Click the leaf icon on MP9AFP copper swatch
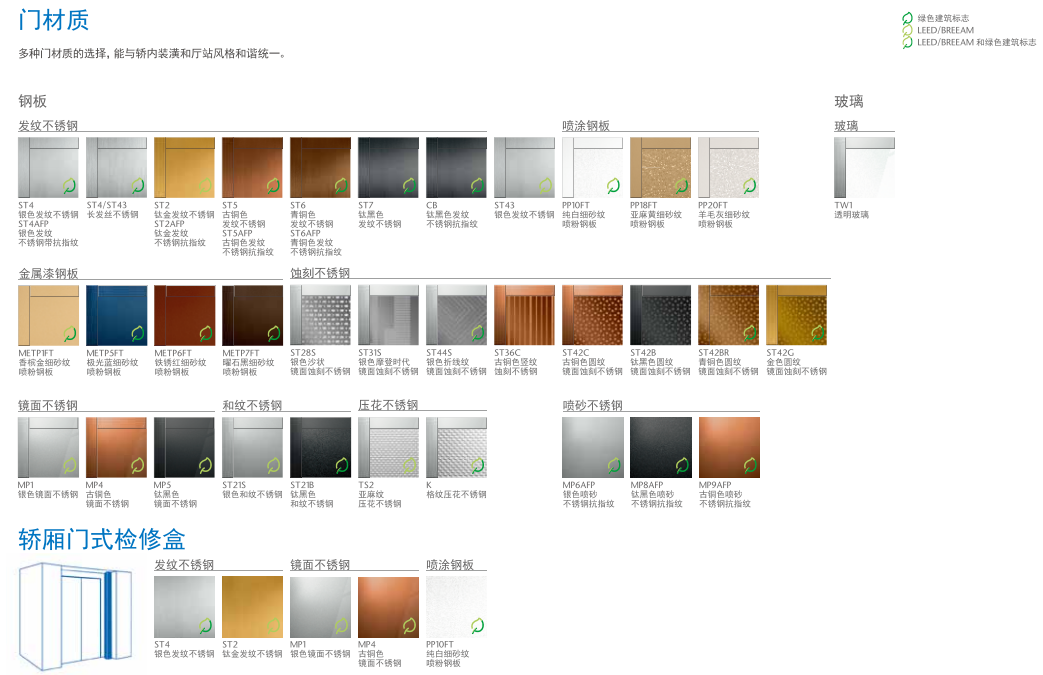 [x=748, y=465]
